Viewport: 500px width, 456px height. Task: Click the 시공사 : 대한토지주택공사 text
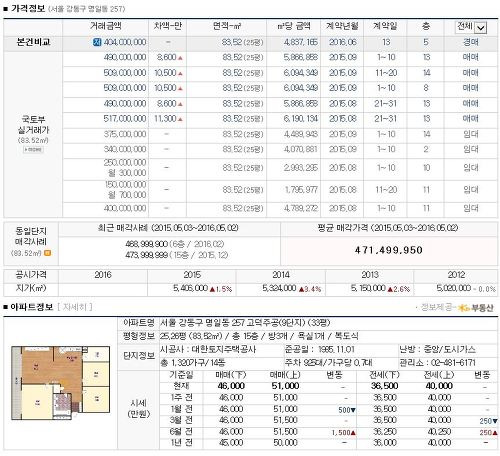pos(208,349)
